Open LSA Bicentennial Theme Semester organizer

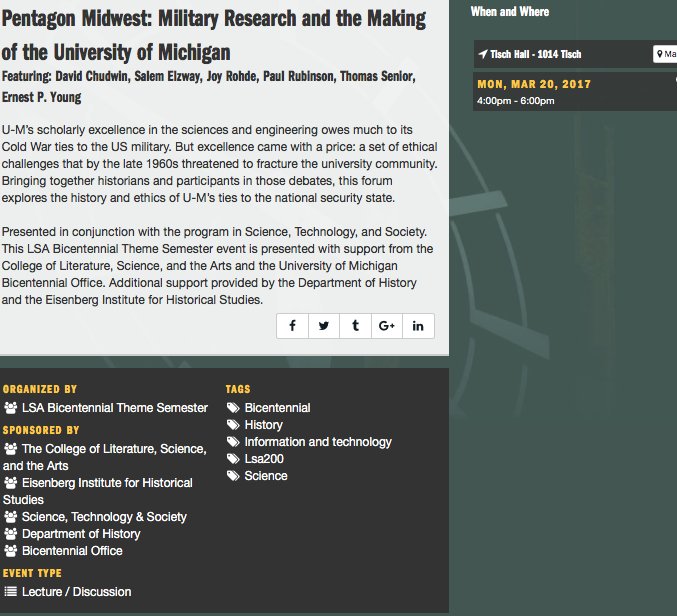point(115,408)
